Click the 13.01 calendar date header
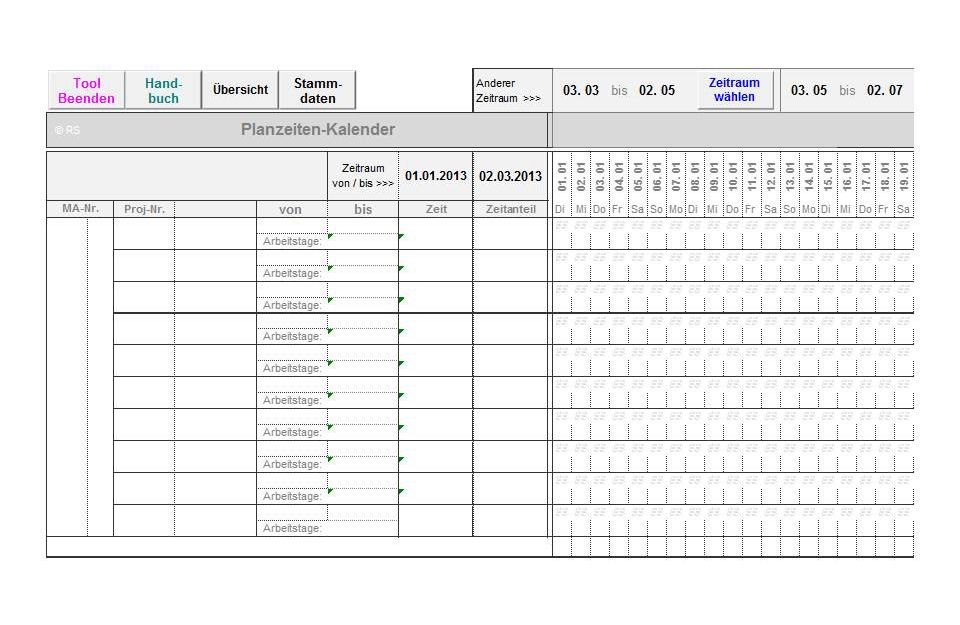Image resolution: width=960 pixels, height=625 pixels. click(790, 176)
